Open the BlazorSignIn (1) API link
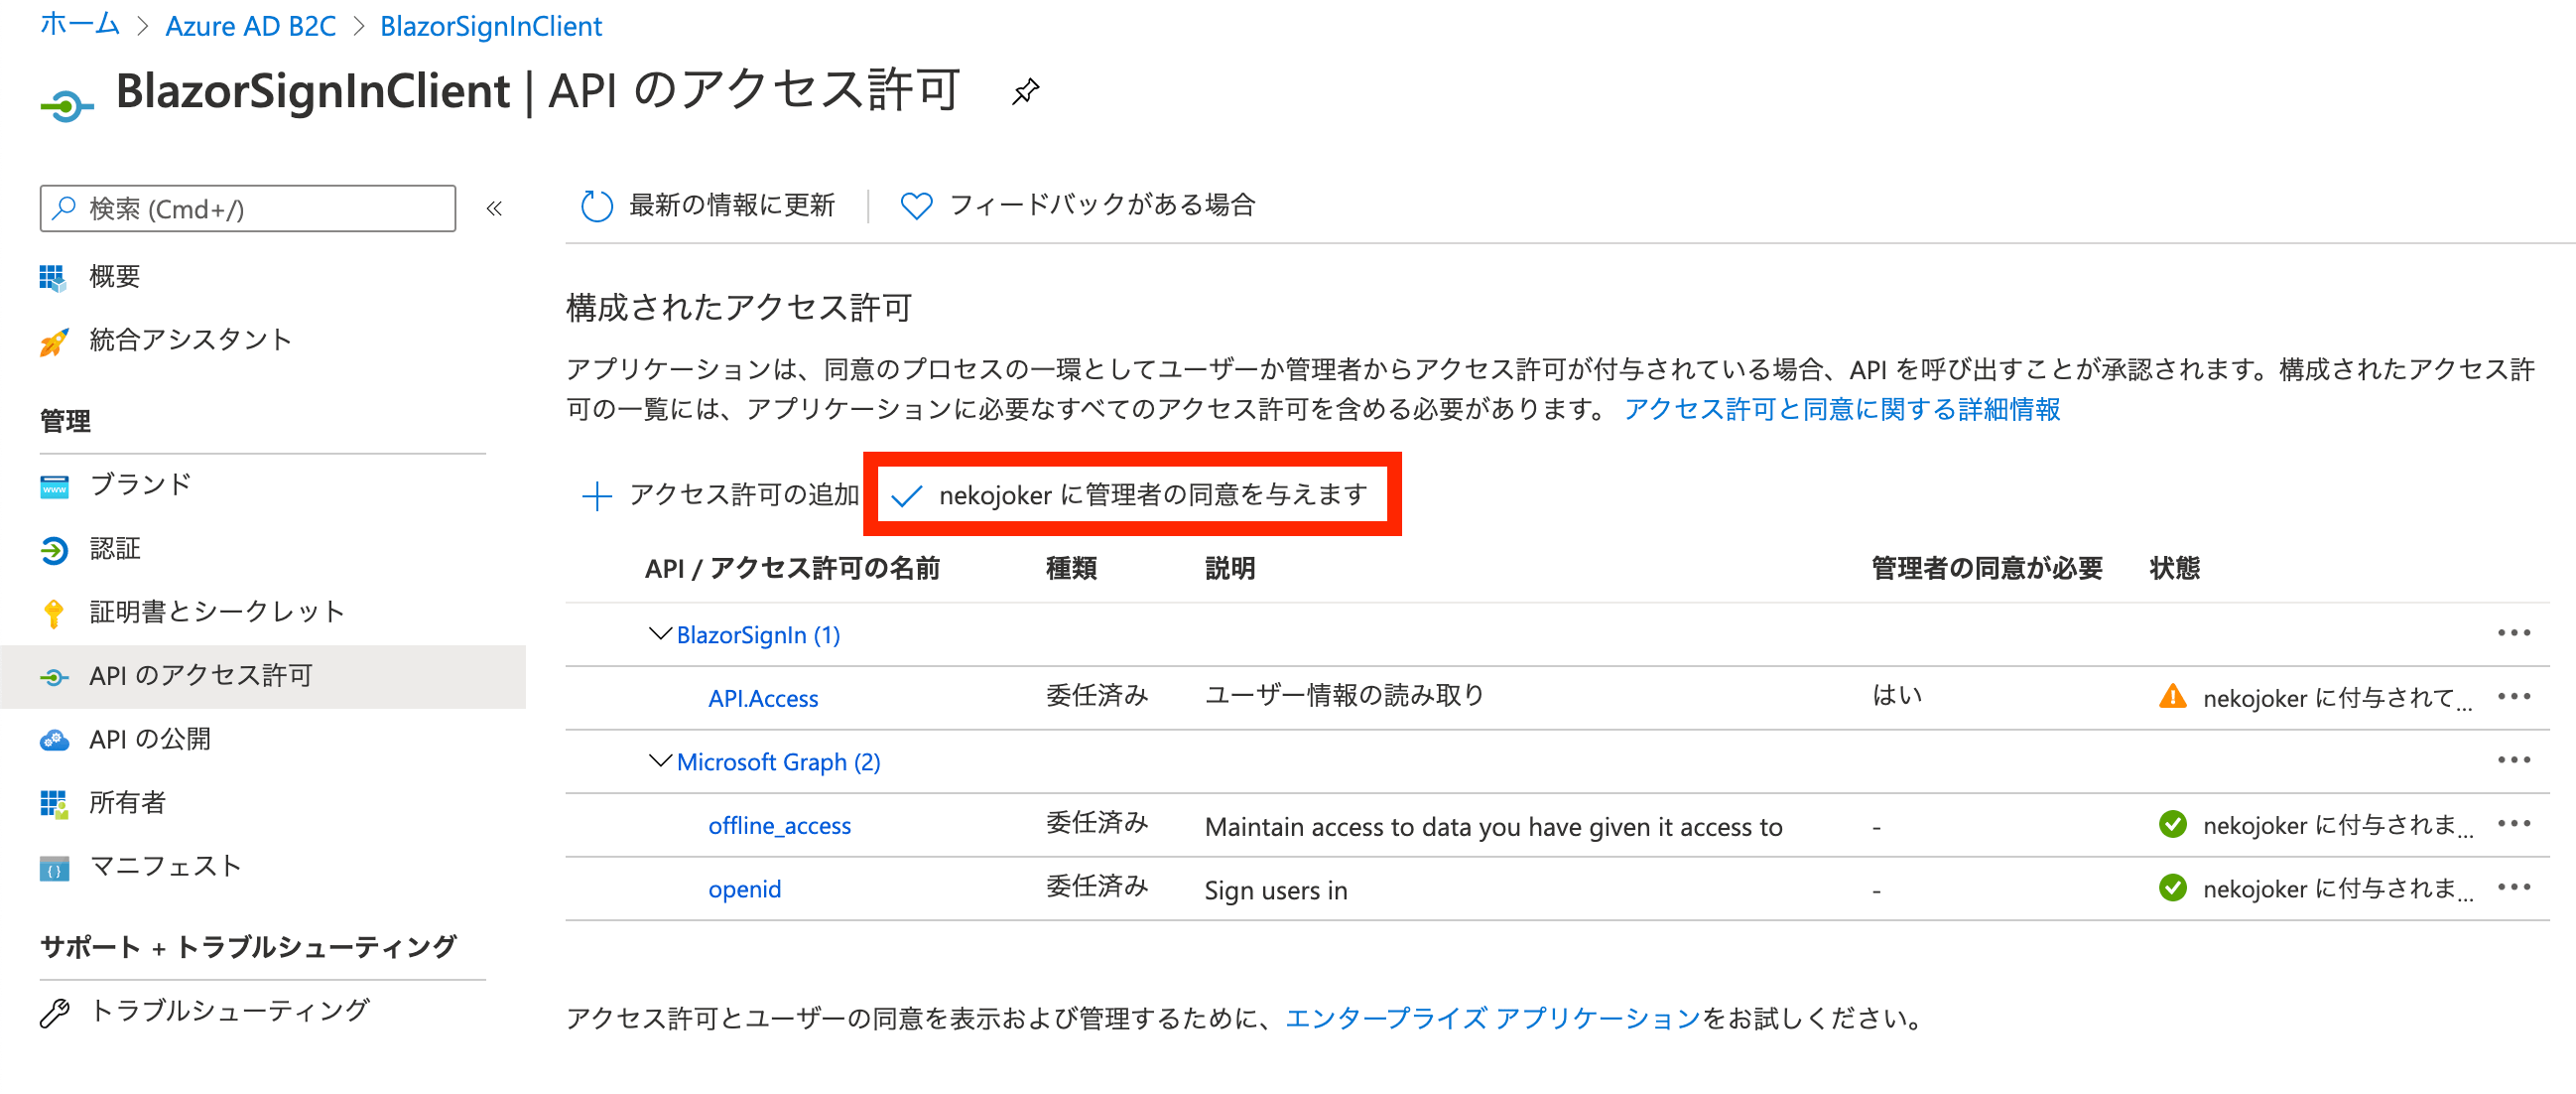The image size is (2576, 1094). point(758,635)
